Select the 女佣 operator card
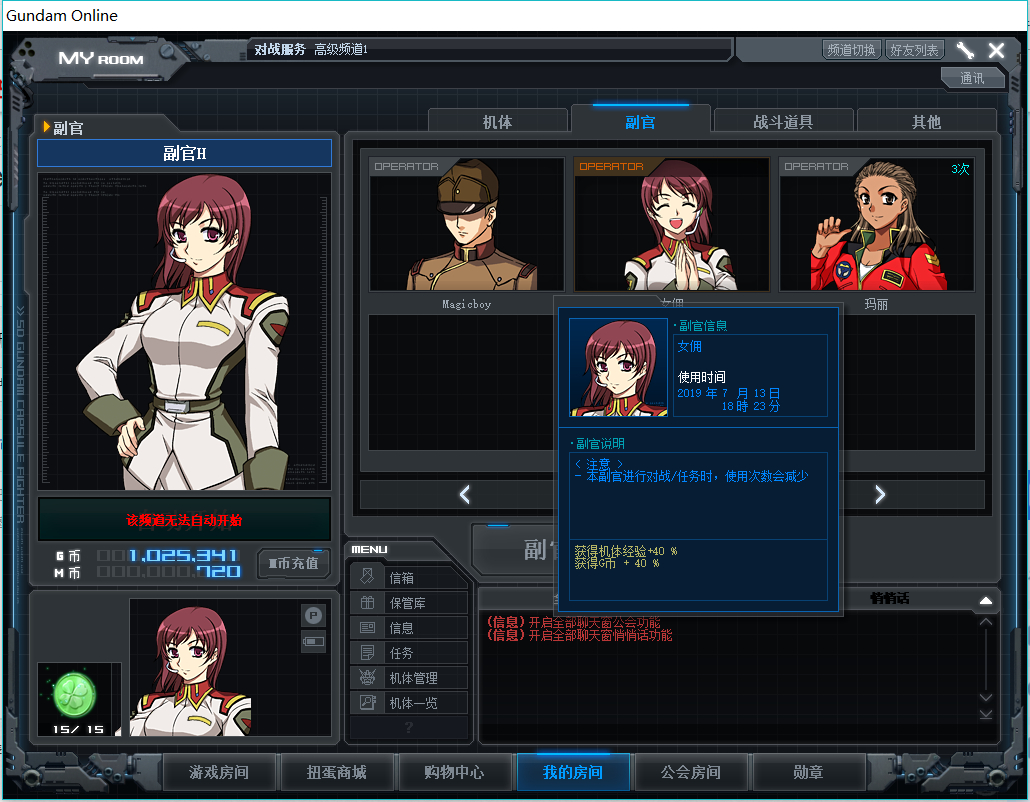1030x802 pixels. click(x=671, y=225)
